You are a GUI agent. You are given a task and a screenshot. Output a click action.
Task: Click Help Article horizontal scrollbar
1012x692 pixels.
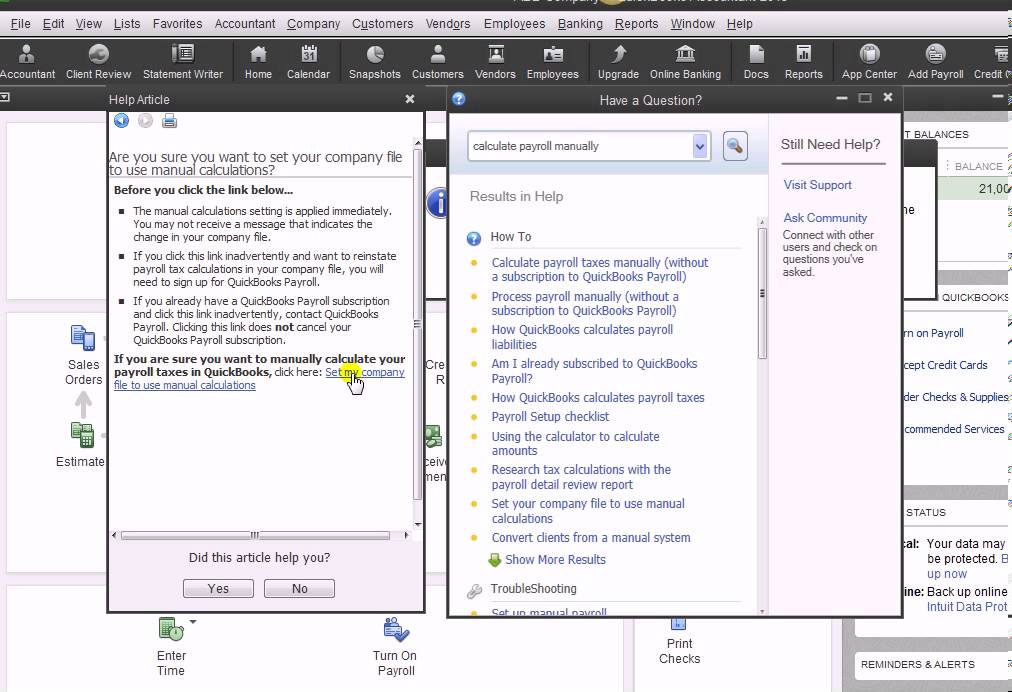point(255,535)
